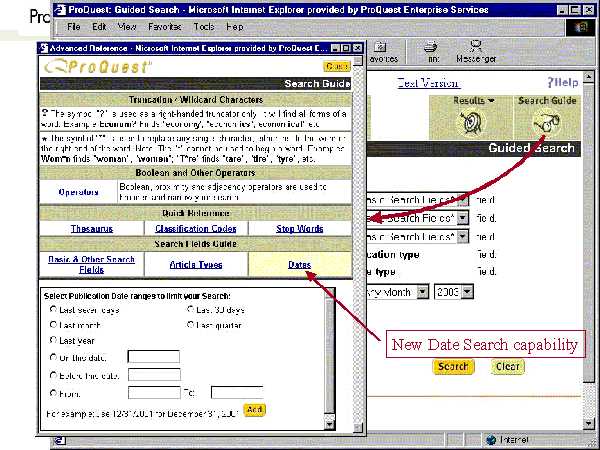
Task: Click the yellow Close button in the Search Guide
Action: click(337, 67)
